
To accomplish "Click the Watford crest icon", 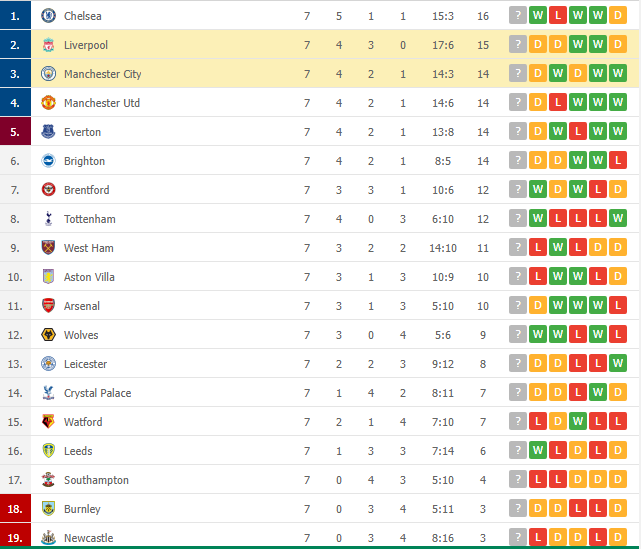I will click(48, 421).
